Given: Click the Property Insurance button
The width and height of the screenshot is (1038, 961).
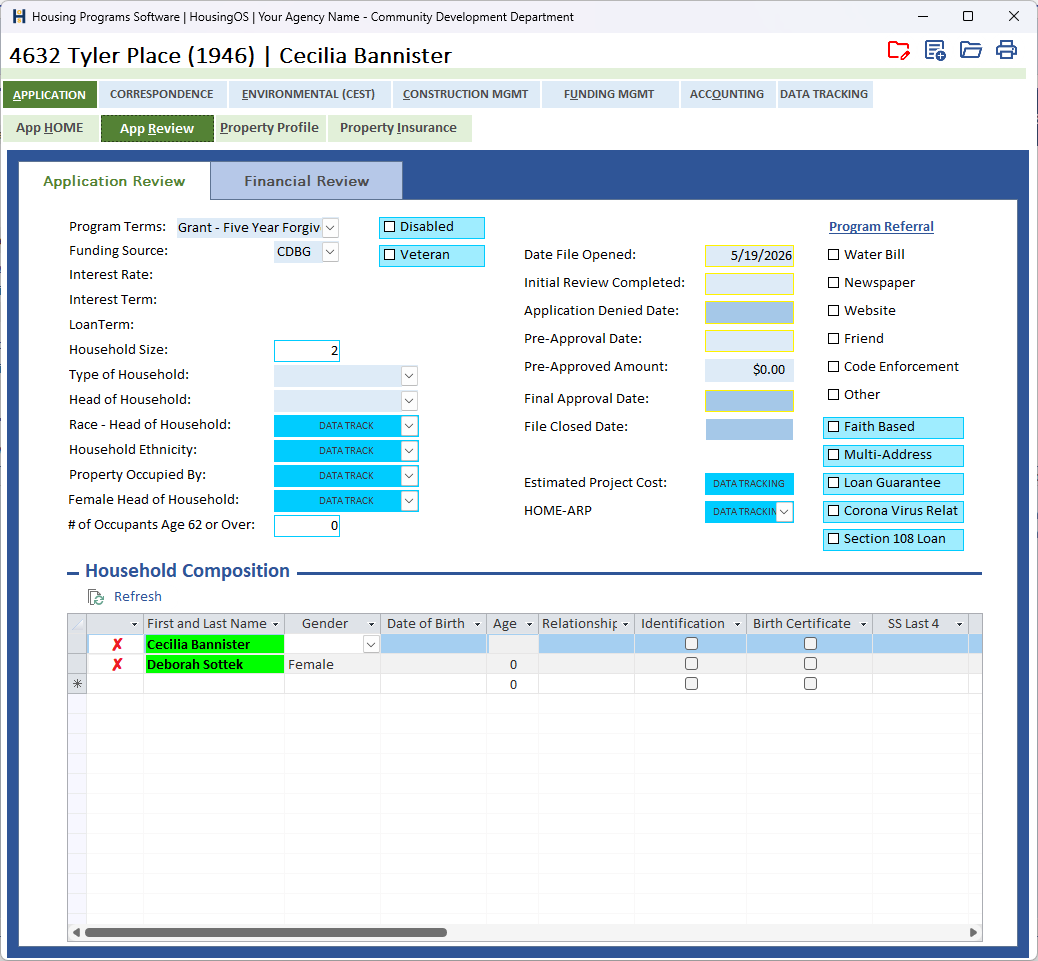Looking at the screenshot, I should click(x=399, y=128).
